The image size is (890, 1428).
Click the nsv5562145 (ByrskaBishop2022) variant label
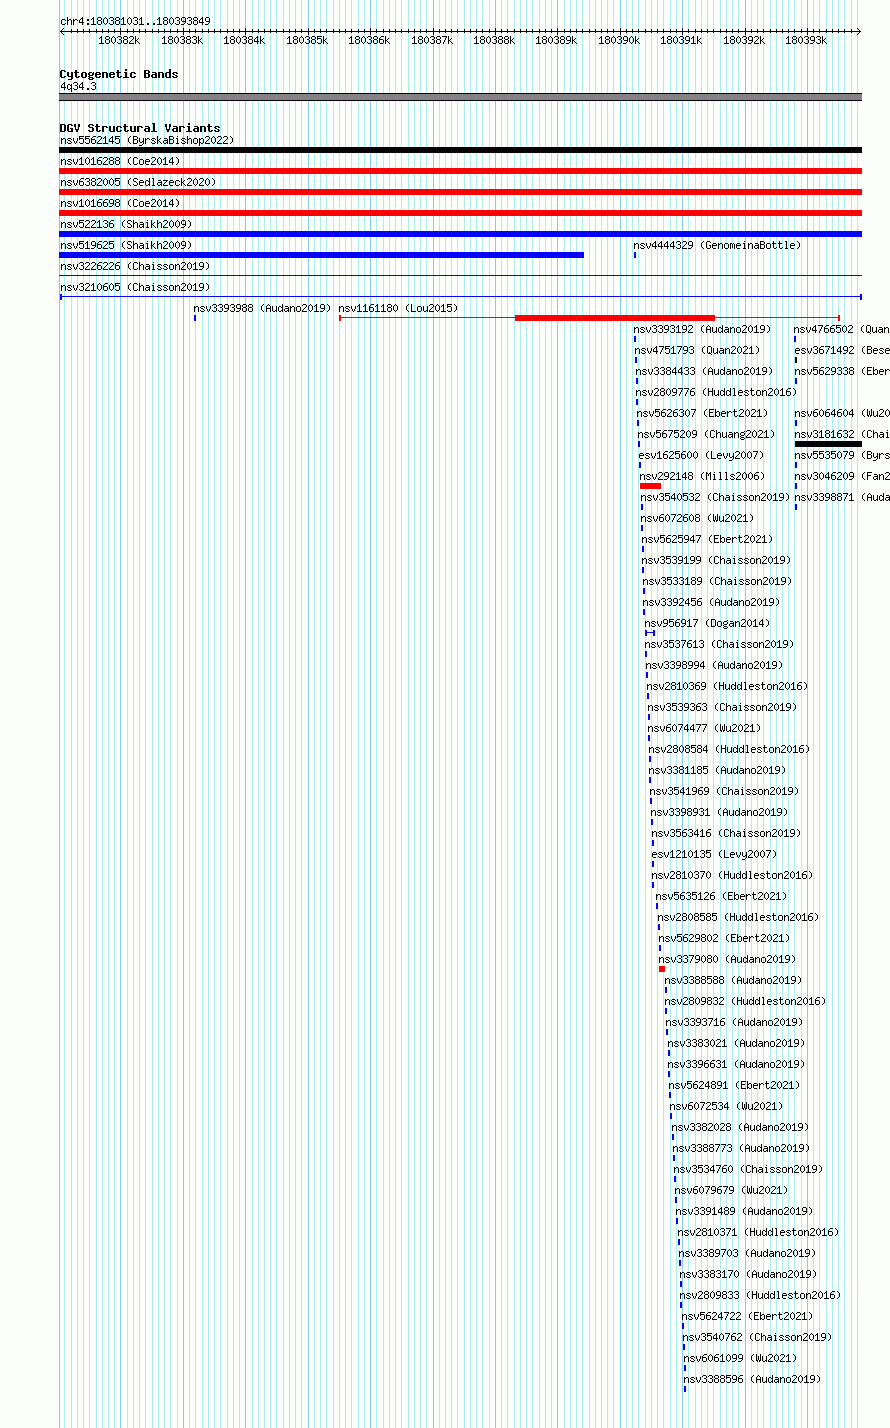[x=147, y=141]
